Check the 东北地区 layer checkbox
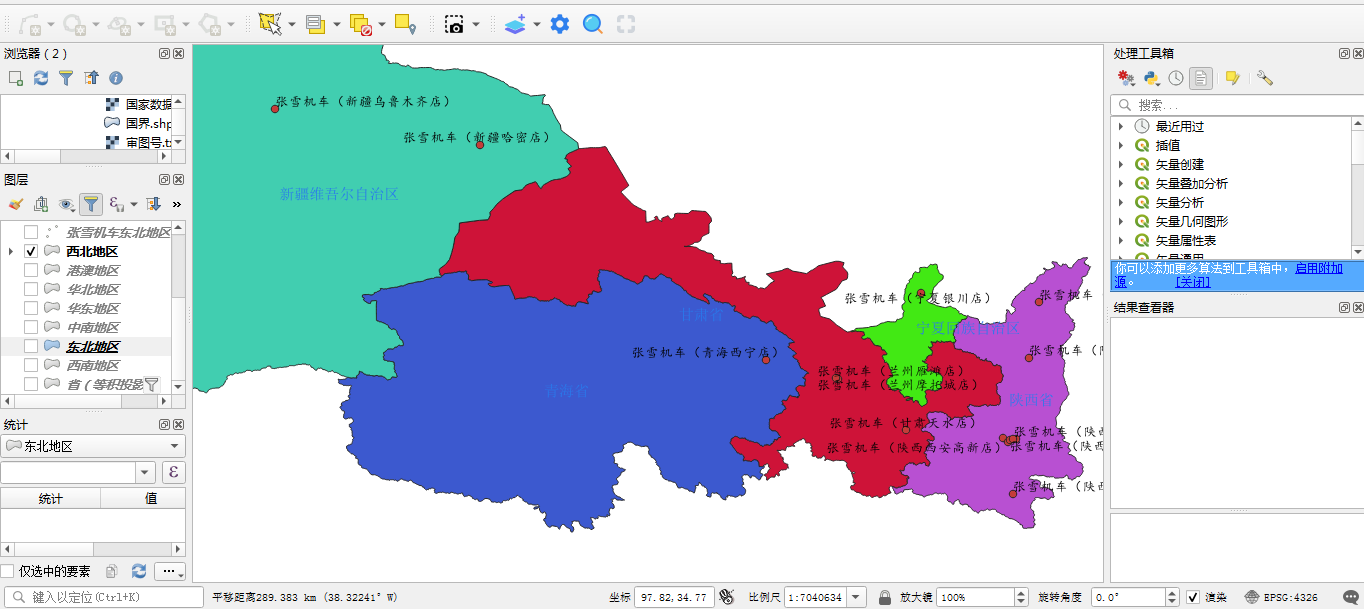Viewport: 1364px width, 609px height. (x=31, y=346)
